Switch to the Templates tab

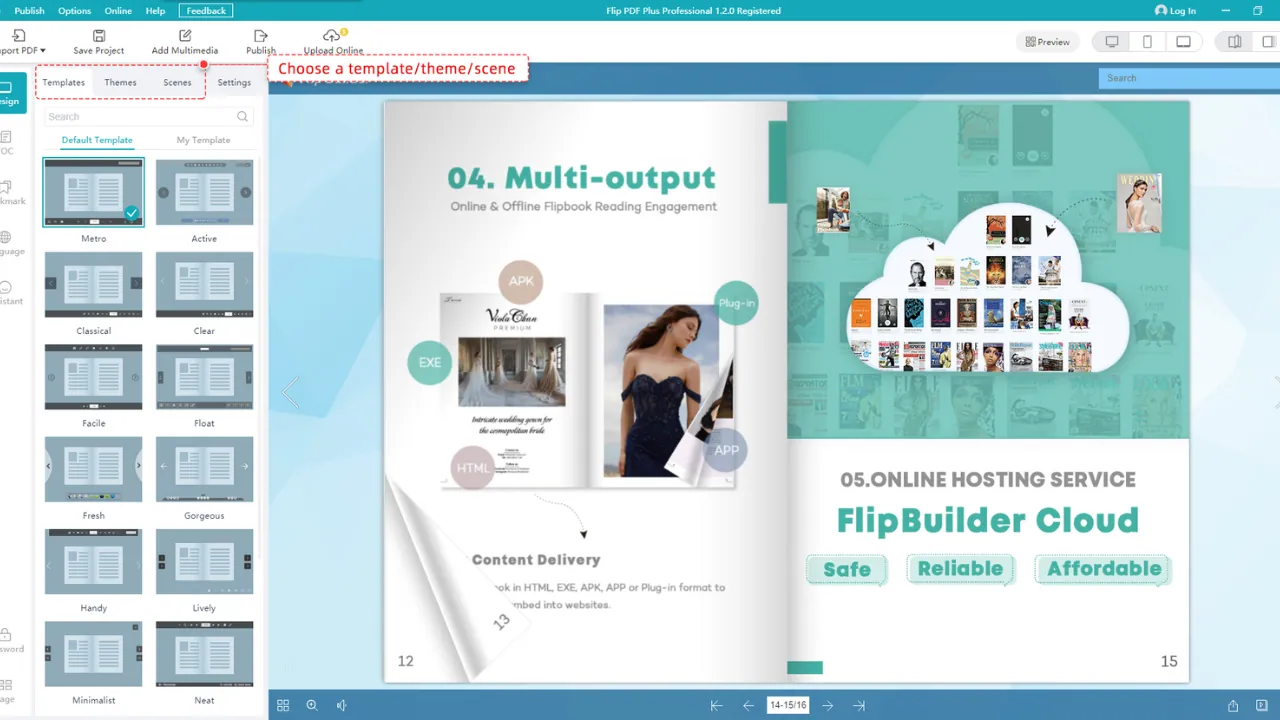(x=63, y=82)
